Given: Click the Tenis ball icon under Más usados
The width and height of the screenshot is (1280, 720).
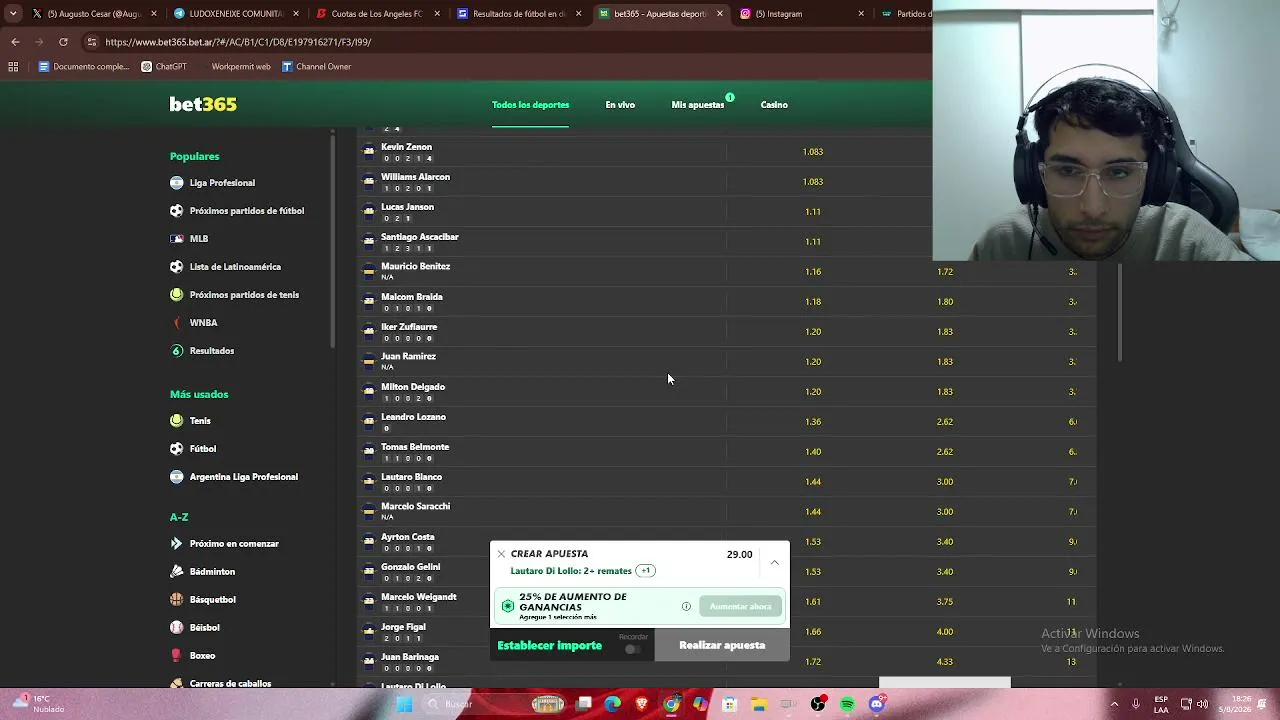Looking at the screenshot, I should [x=177, y=421].
